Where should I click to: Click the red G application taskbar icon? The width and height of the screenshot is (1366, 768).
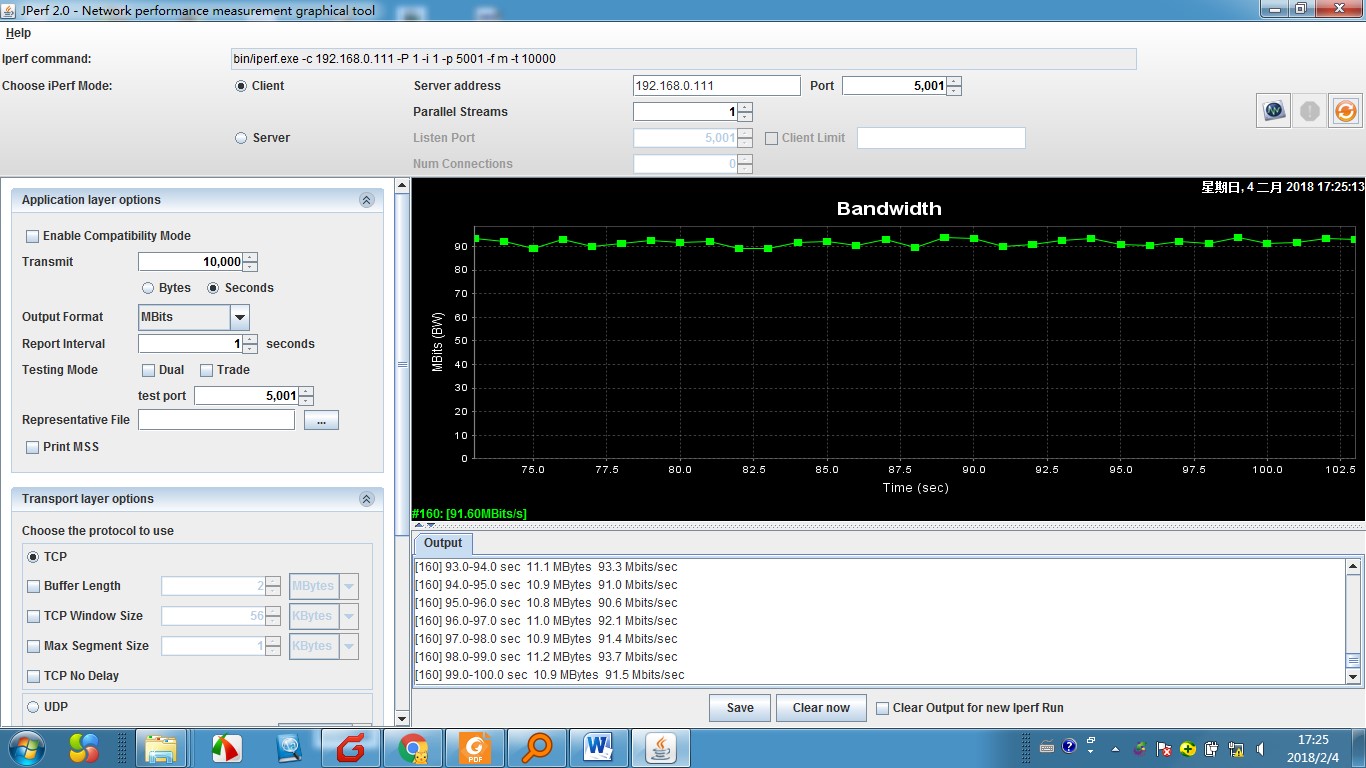pos(351,748)
